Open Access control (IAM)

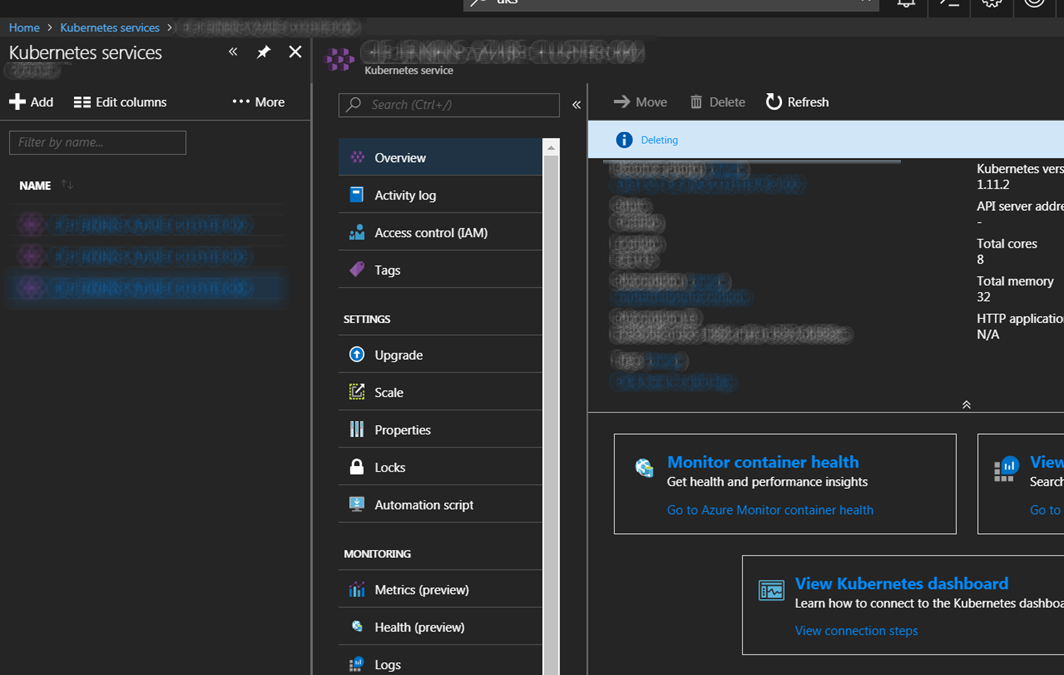click(x=440, y=232)
